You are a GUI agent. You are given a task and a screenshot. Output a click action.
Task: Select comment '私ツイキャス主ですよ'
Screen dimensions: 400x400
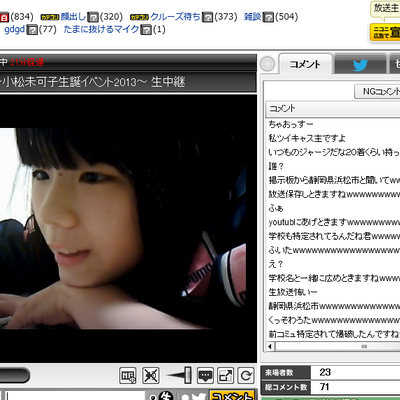[x=307, y=138]
